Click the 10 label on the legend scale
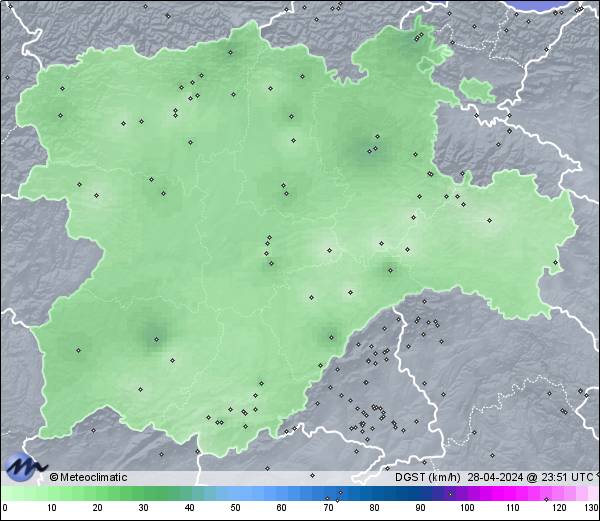This screenshot has height=521, width=600. [52, 508]
